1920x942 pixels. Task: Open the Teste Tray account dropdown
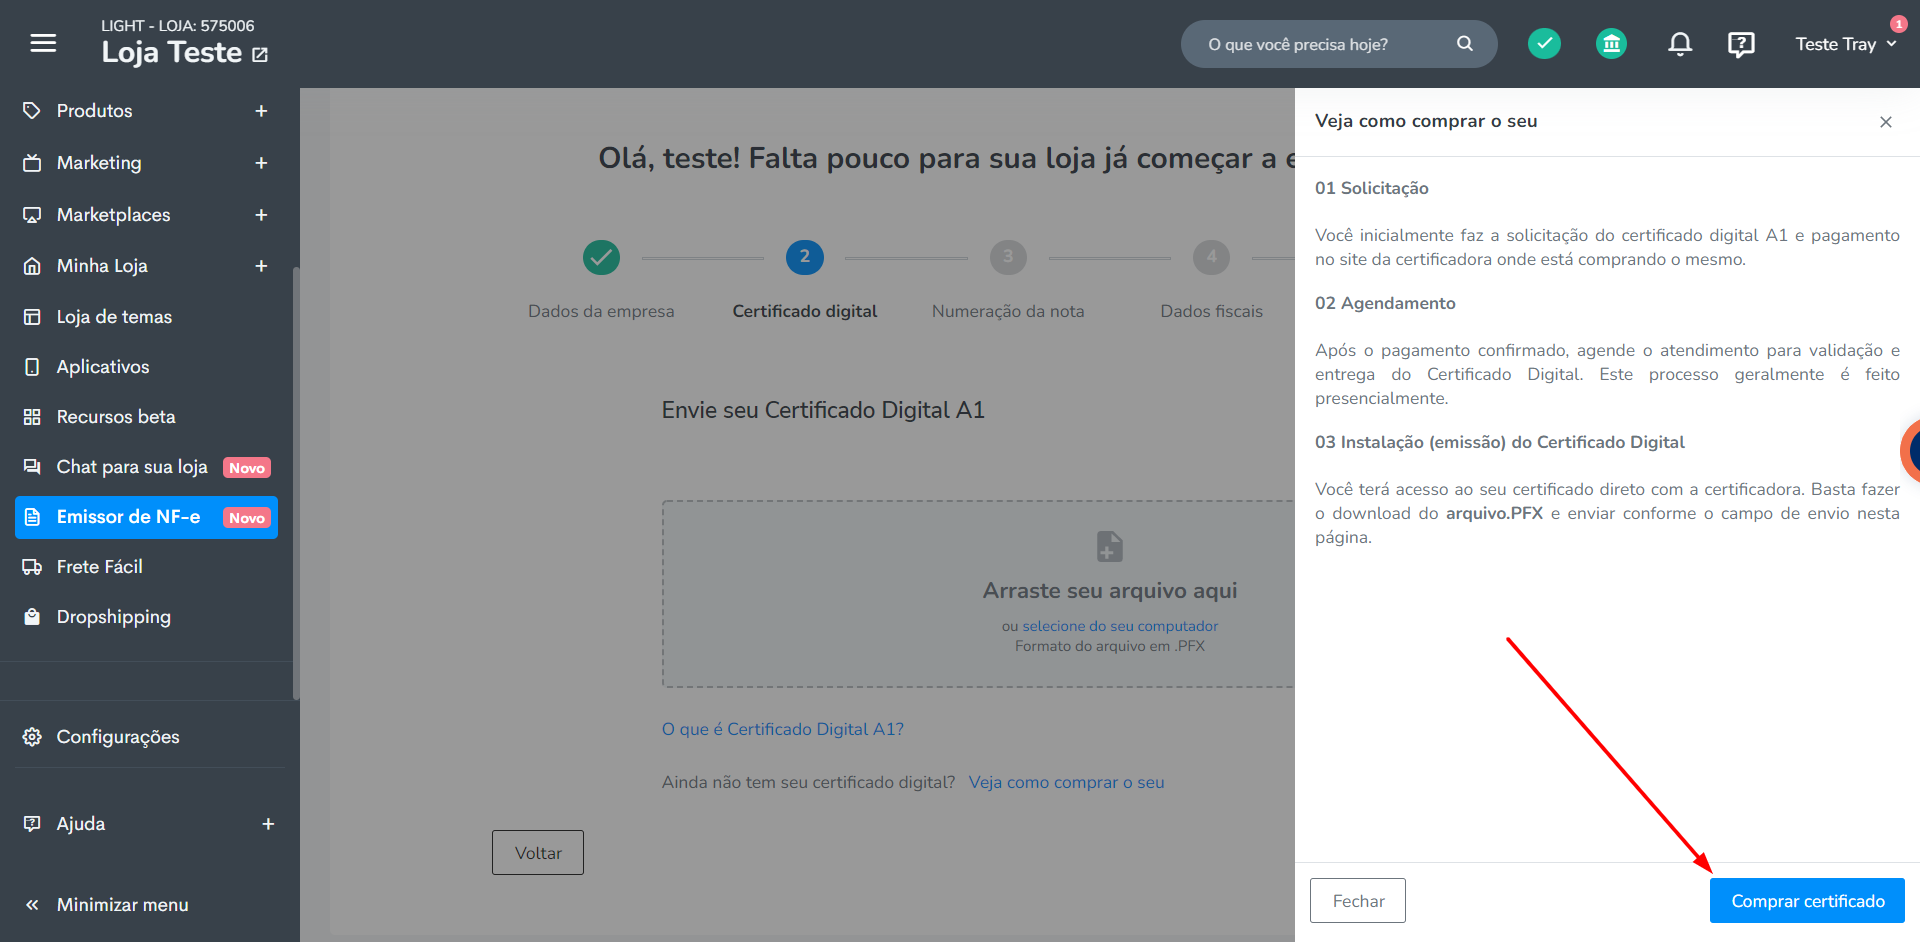coord(1845,44)
